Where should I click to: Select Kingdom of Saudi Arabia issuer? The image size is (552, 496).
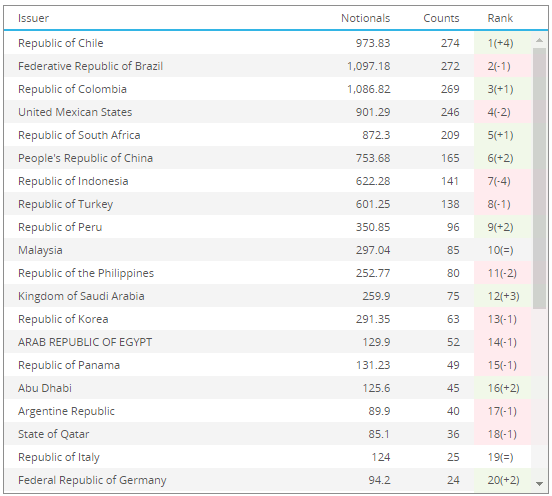point(81,296)
